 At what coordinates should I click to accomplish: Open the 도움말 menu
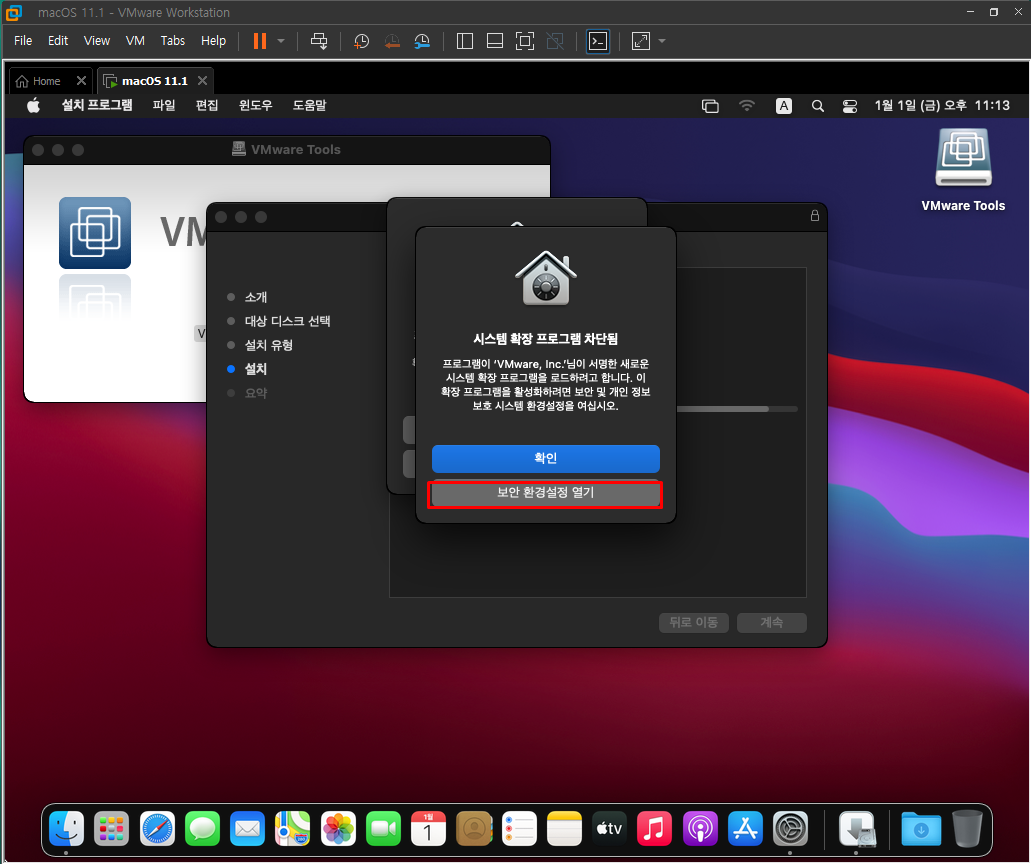309,105
